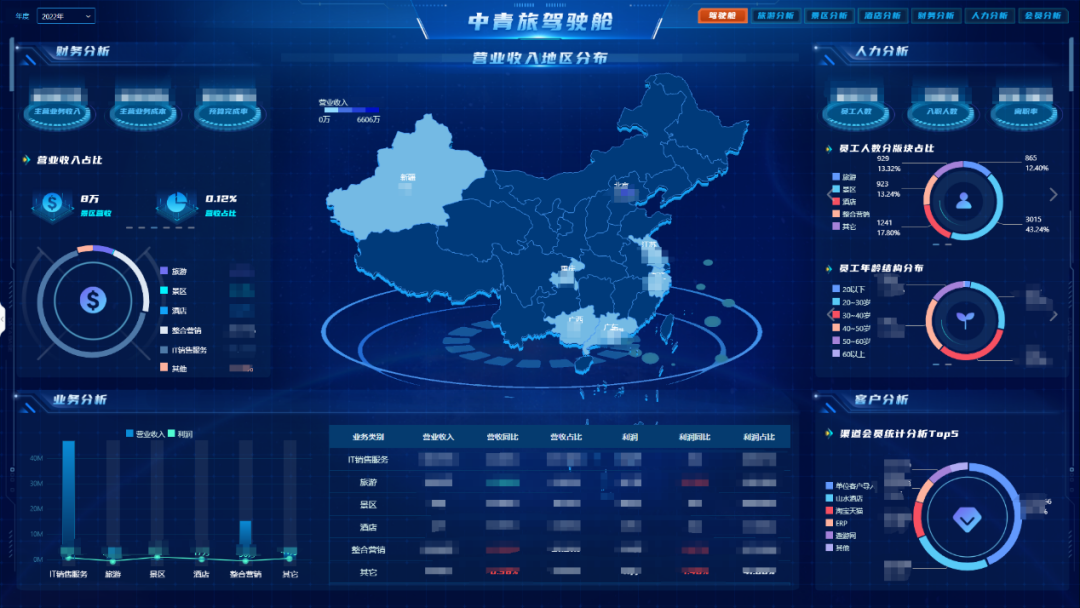This screenshot has width=1080, height=608.
Task: Click the arrow icon before 员工年龄结构分布
Action: pyautogui.click(x=829, y=268)
